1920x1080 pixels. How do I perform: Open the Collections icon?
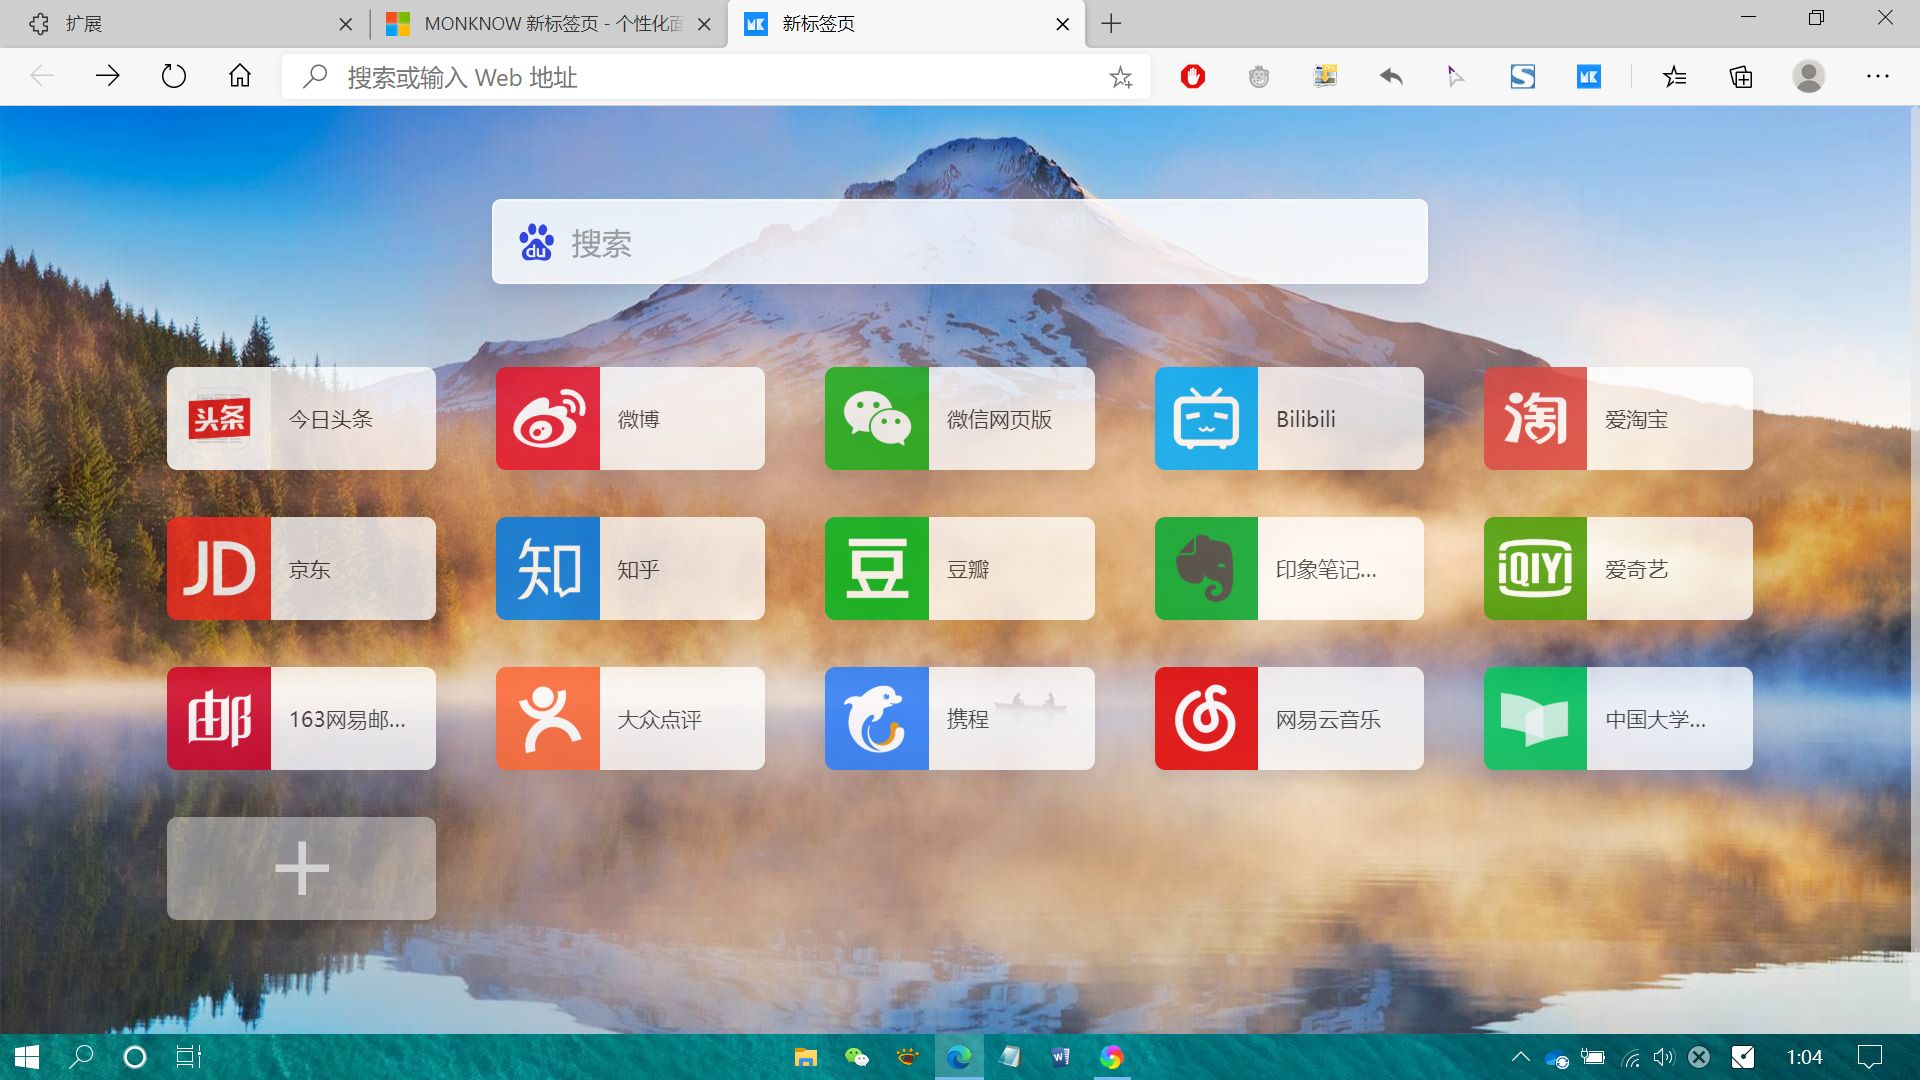pos(1741,76)
